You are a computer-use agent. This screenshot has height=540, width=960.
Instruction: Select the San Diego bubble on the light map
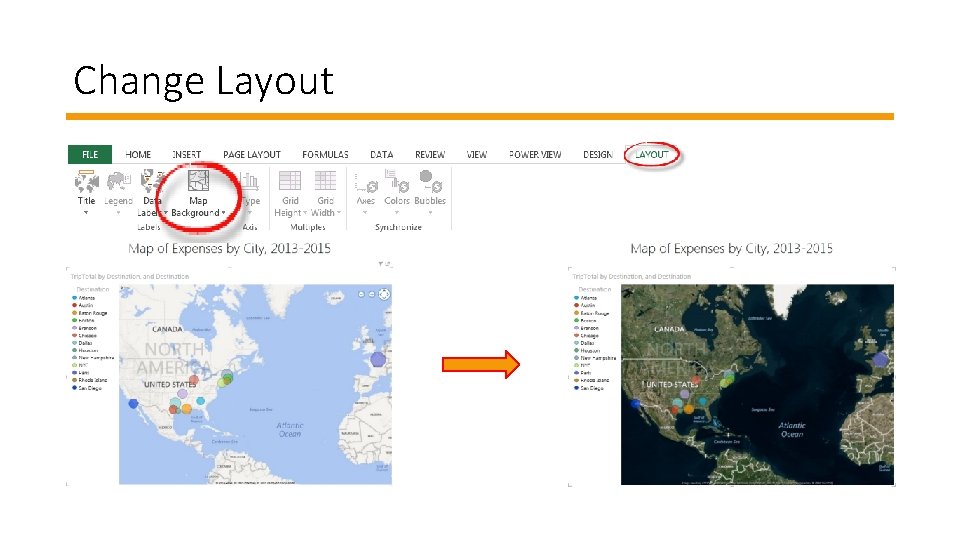coord(133,403)
